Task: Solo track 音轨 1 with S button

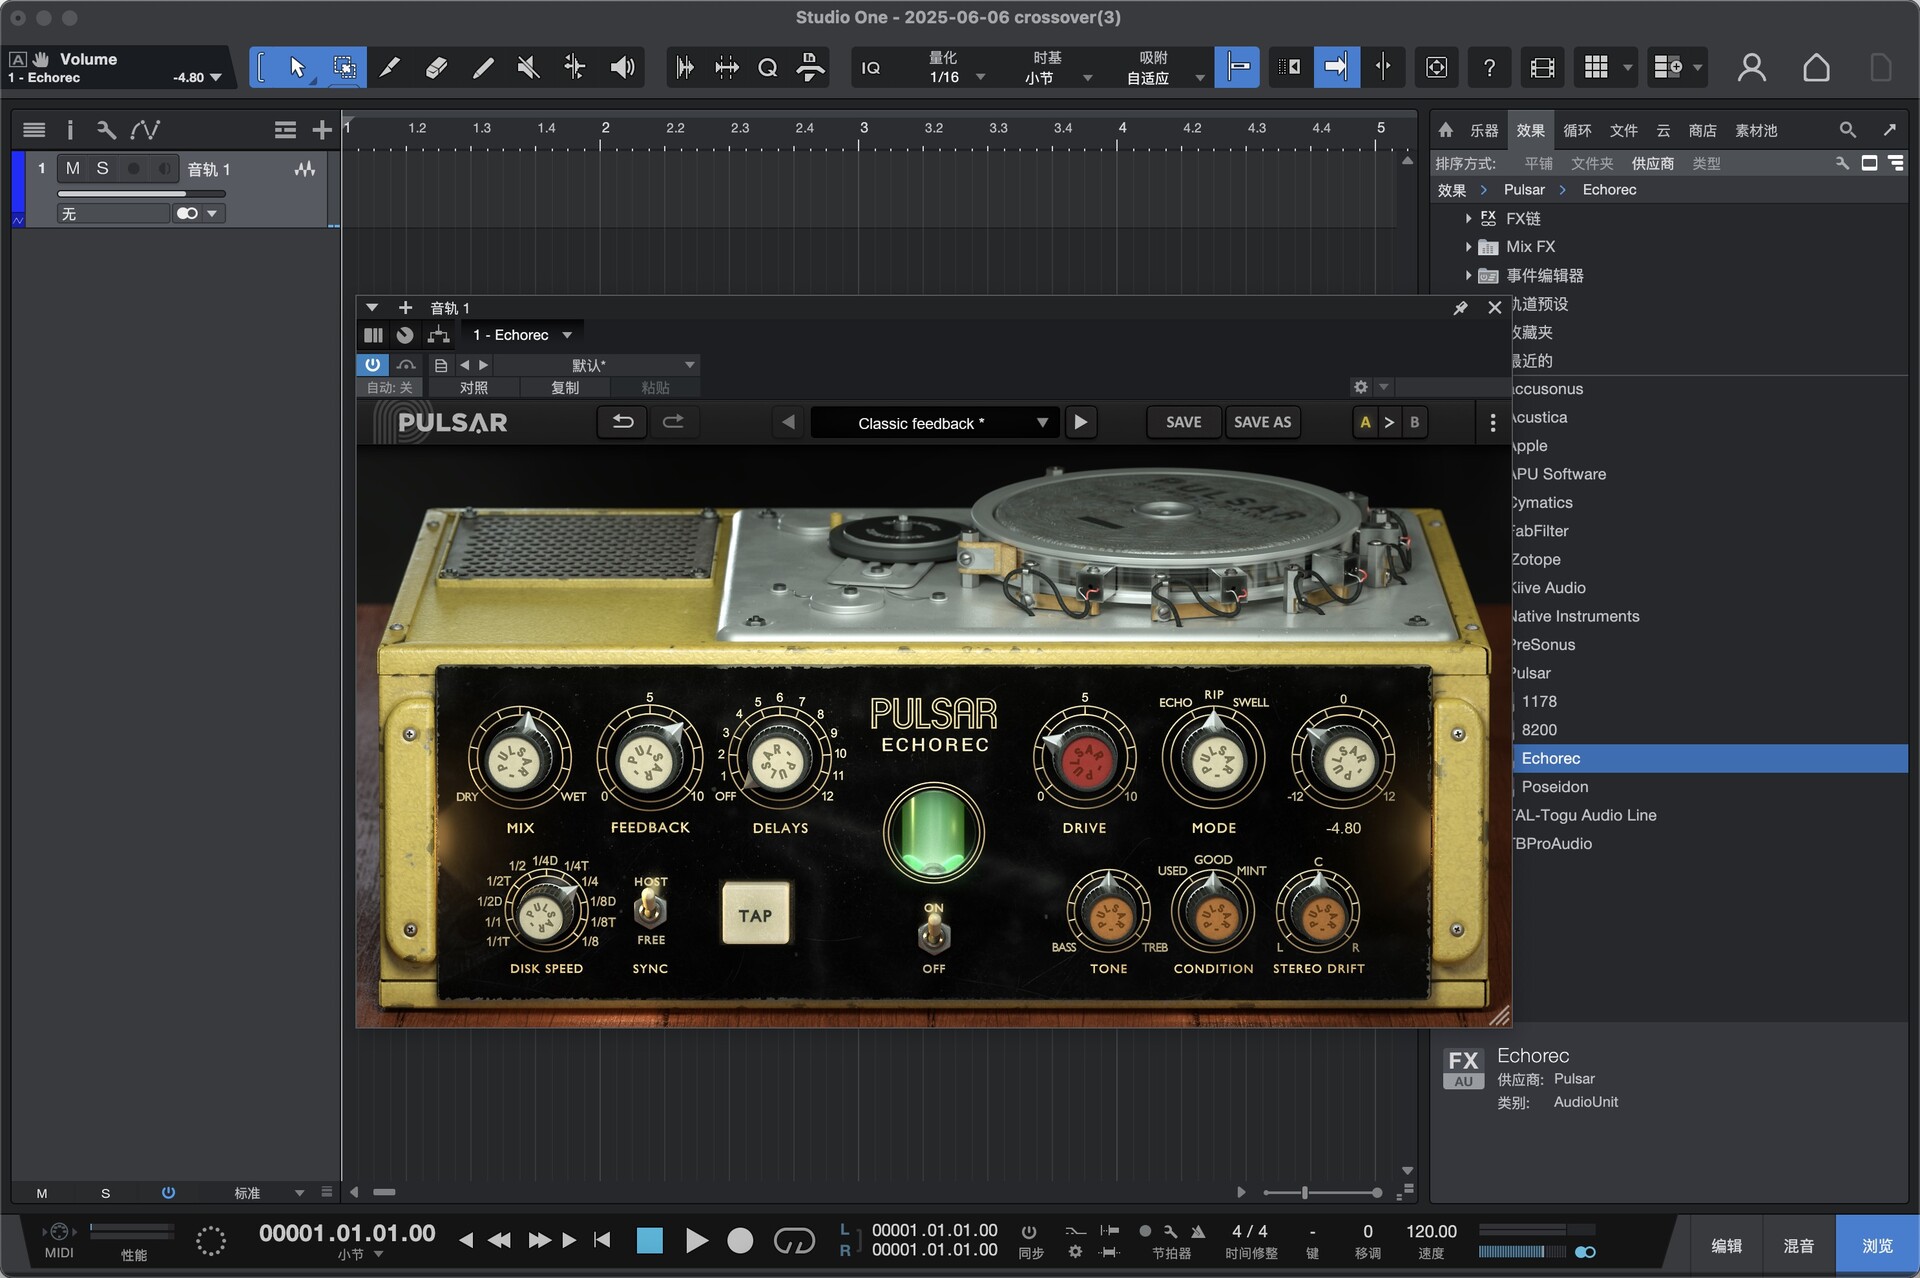Action: 102,169
